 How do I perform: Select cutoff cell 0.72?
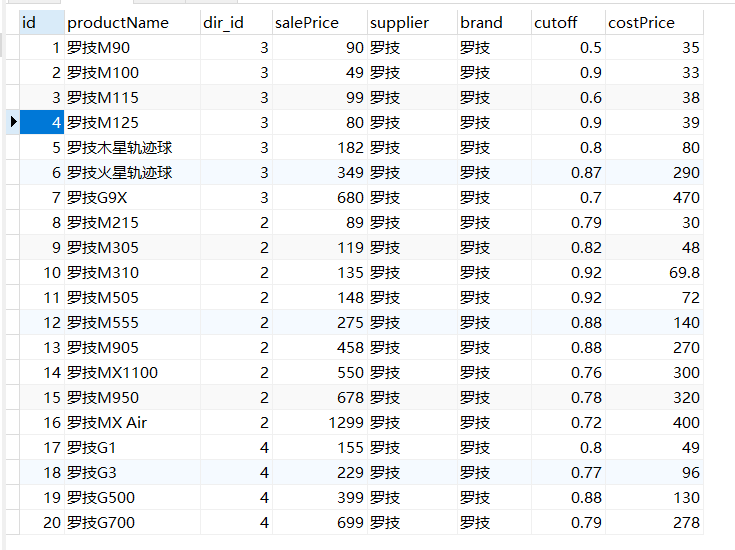click(568, 422)
